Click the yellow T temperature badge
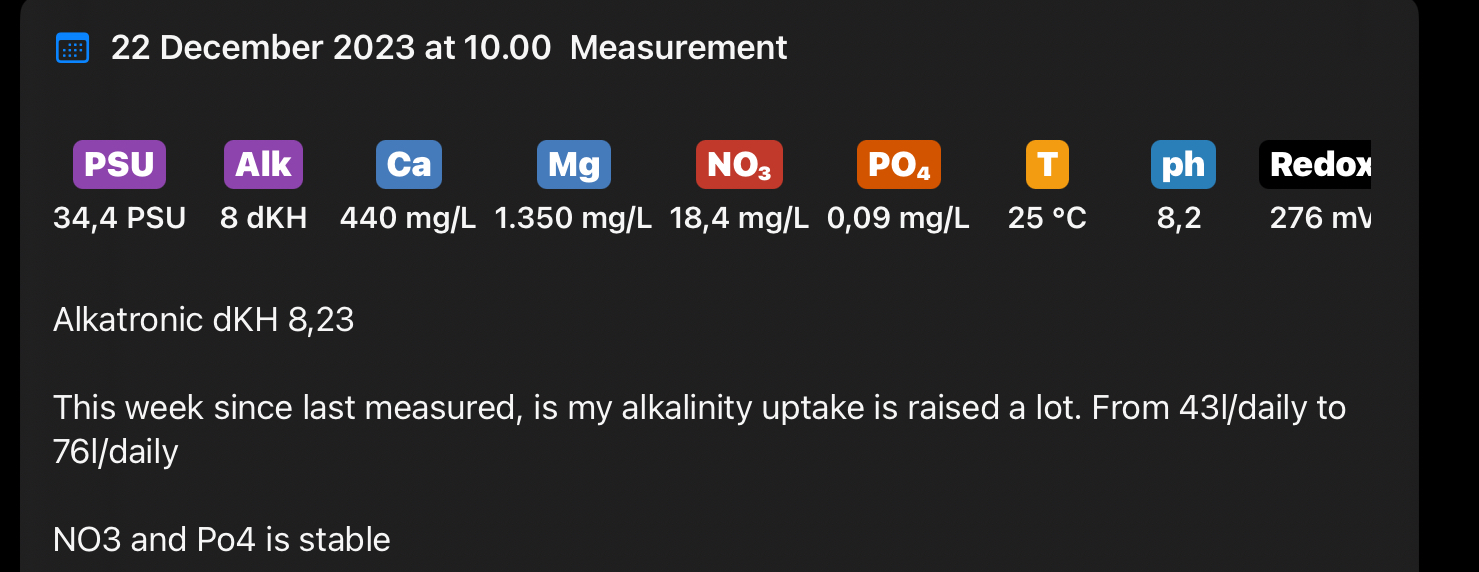 click(1047, 165)
